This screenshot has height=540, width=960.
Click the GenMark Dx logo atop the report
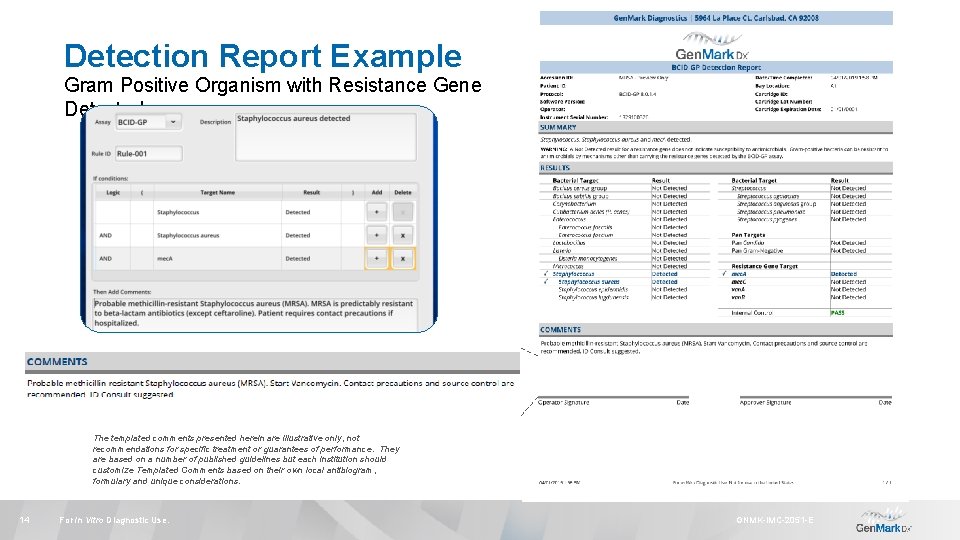click(711, 47)
